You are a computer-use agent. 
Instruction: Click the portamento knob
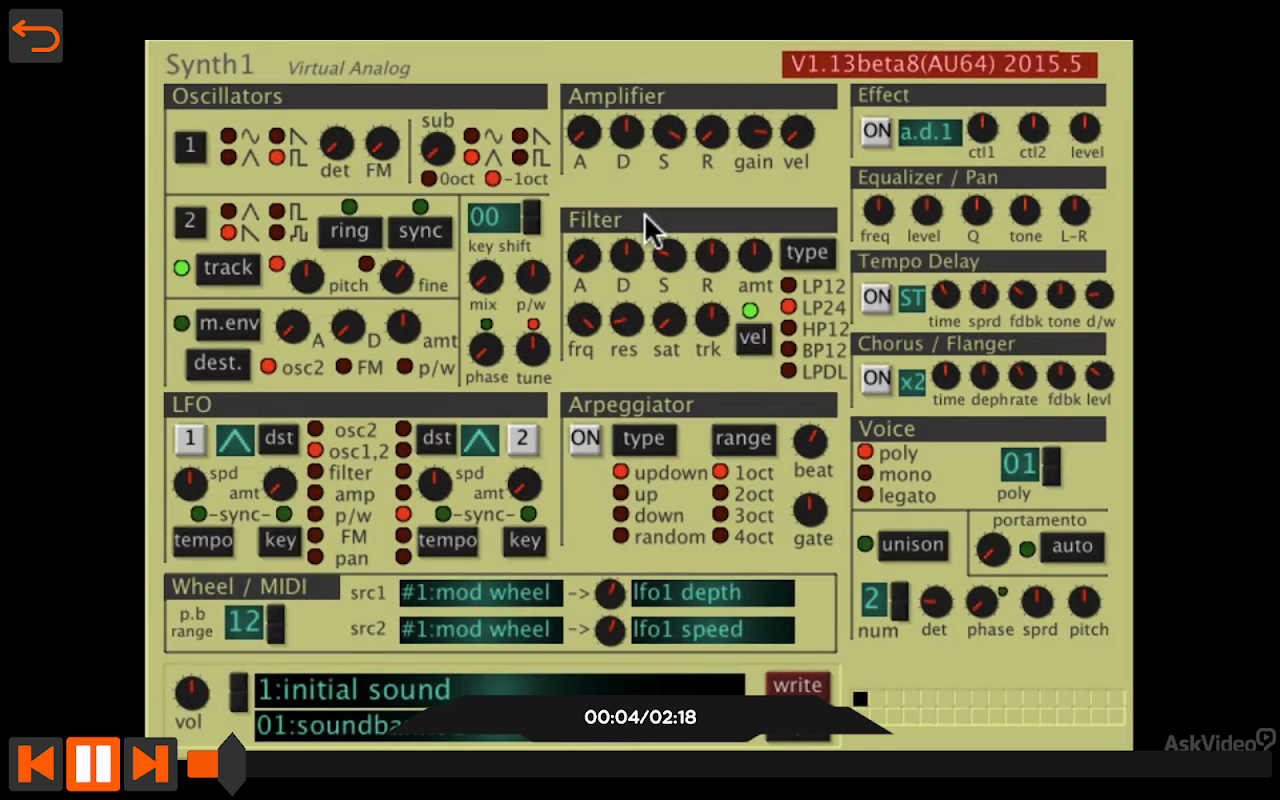point(993,548)
